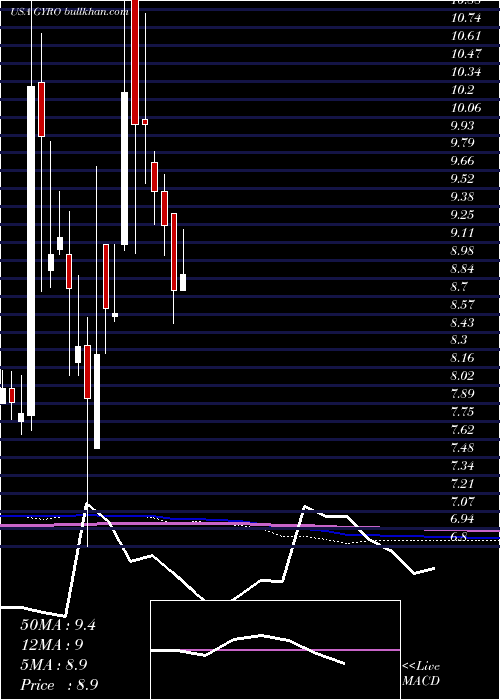The width and height of the screenshot is (500, 700).
Task: Select the 8.16 price axis label
Action: (x=462, y=358)
